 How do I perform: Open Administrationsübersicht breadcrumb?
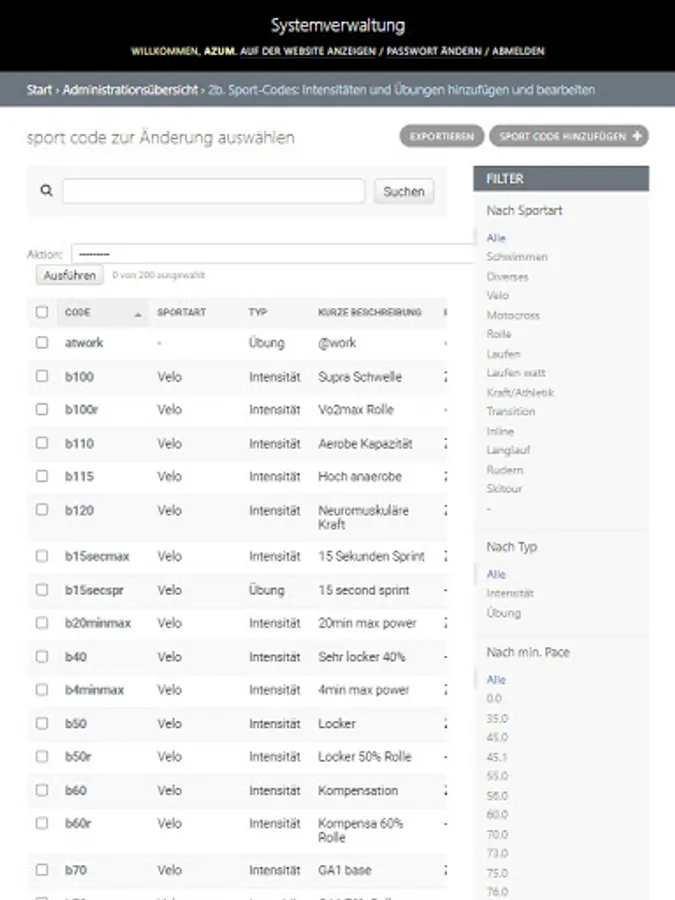pos(130,90)
